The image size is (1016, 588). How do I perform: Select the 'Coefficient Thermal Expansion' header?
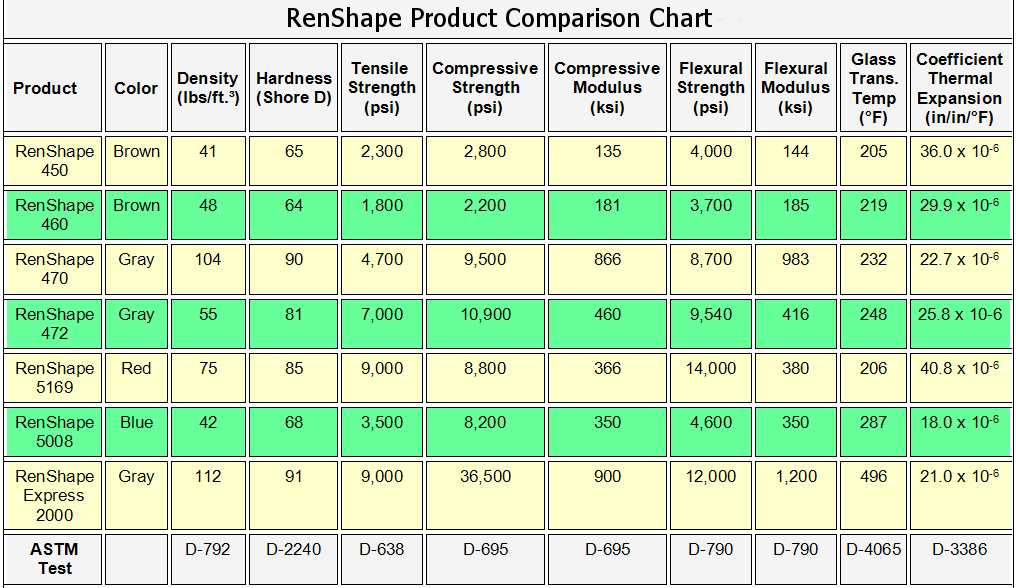point(960,88)
